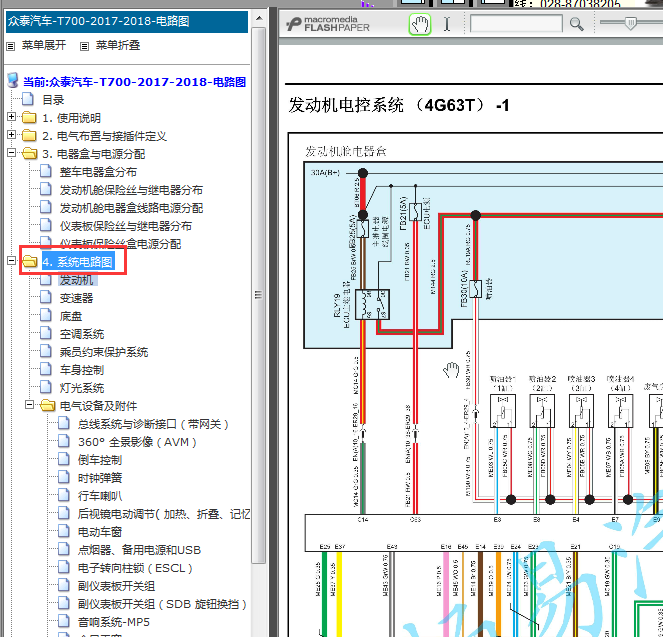Click the magnifier search icon
This screenshot has height=637, width=663.
pyautogui.click(x=576, y=24)
